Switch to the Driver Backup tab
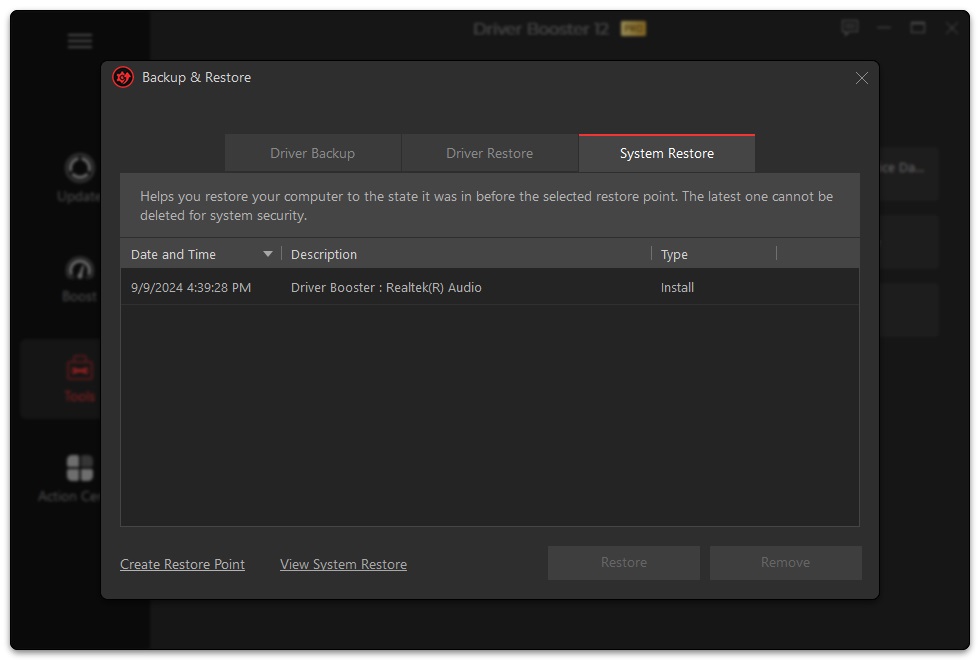The width and height of the screenshot is (980, 660). (312, 153)
